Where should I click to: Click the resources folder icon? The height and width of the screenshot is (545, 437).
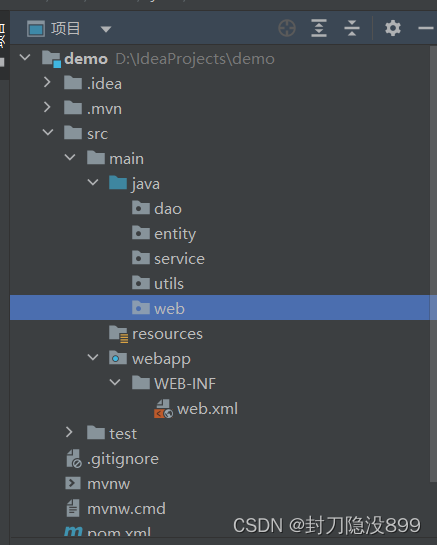[x=119, y=334]
